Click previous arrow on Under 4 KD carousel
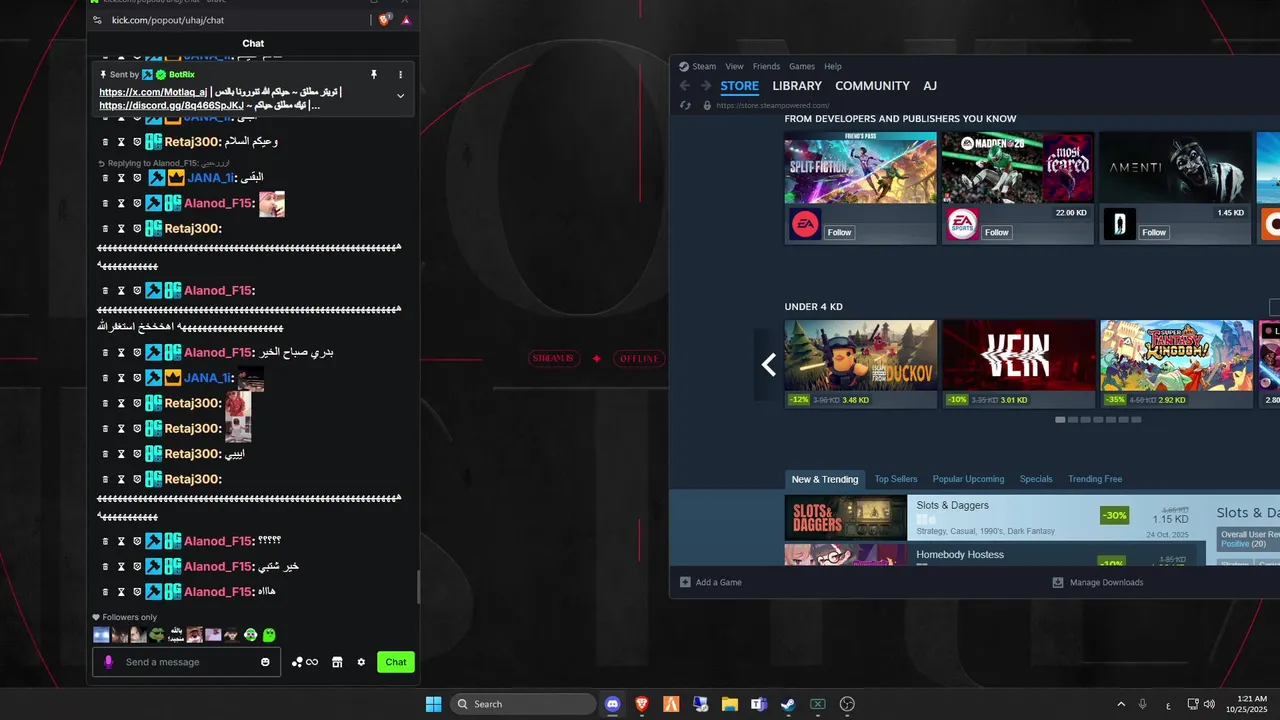The width and height of the screenshot is (1280, 720). [768, 365]
